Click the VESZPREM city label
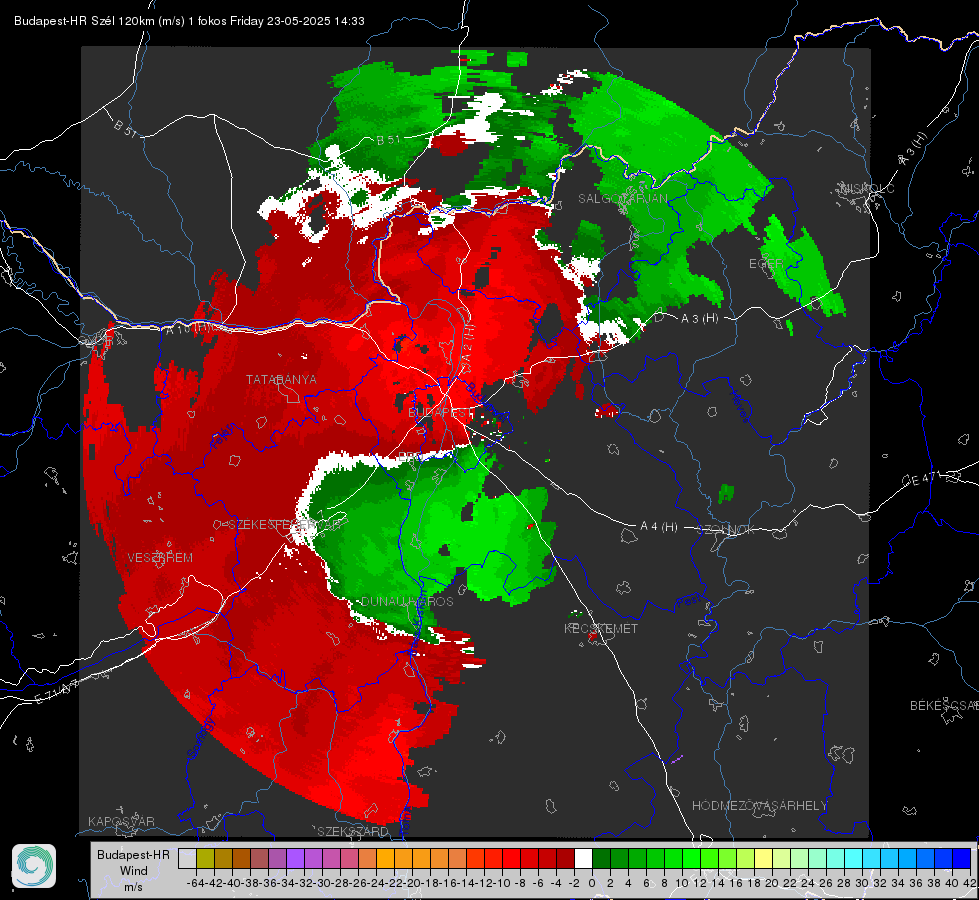The width and height of the screenshot is (979, 900). pos(160,558)
